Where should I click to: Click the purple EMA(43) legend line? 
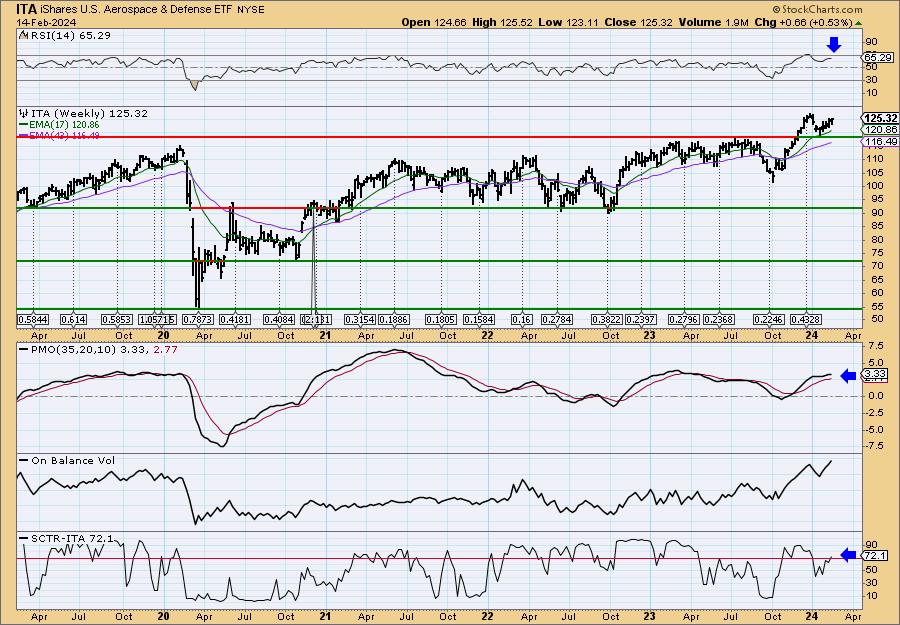coord(24,135)
